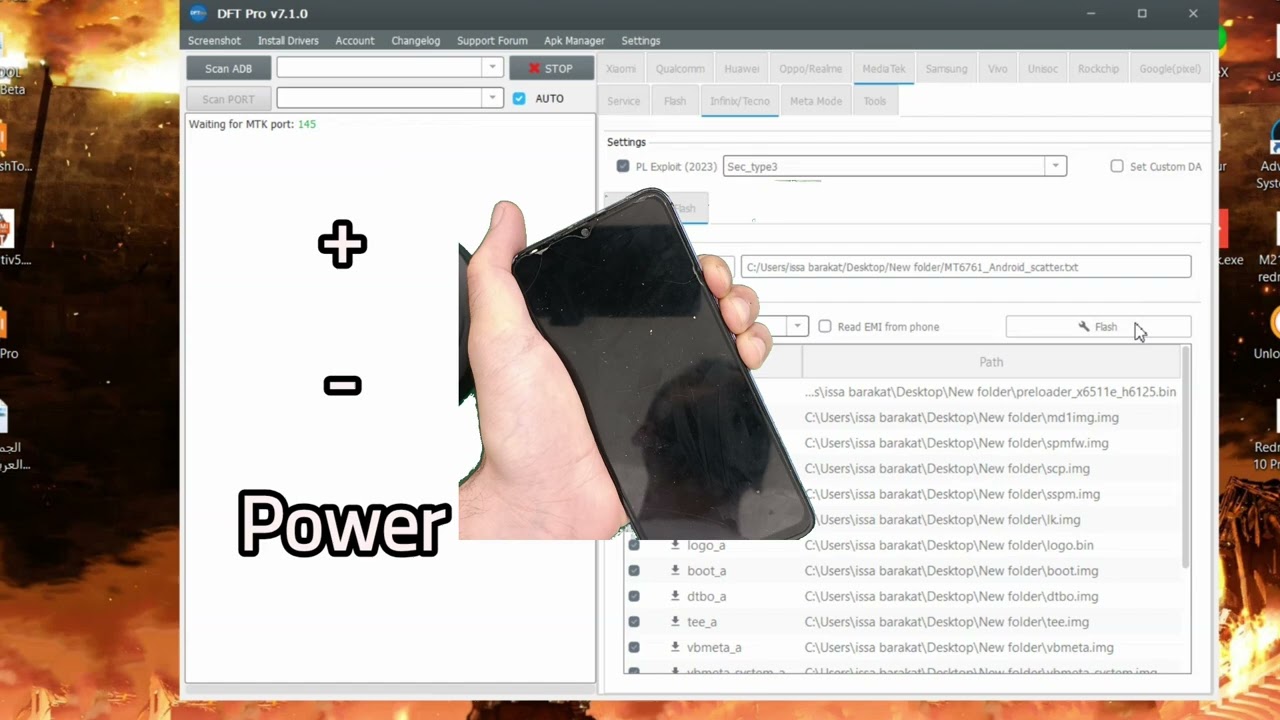
Task: Switch to the Samsung tab
Action: click(946, 69)
